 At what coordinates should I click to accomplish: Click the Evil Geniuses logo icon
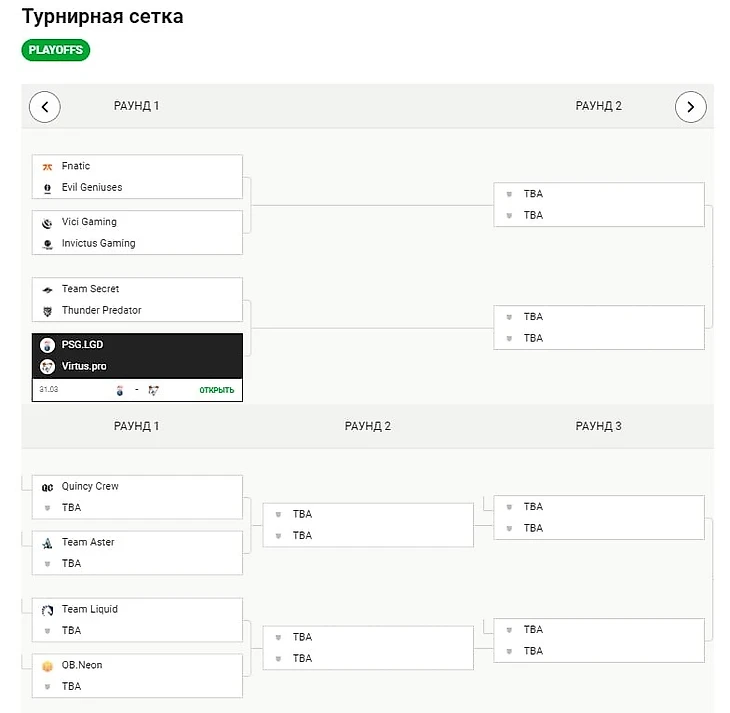[47, 188]
